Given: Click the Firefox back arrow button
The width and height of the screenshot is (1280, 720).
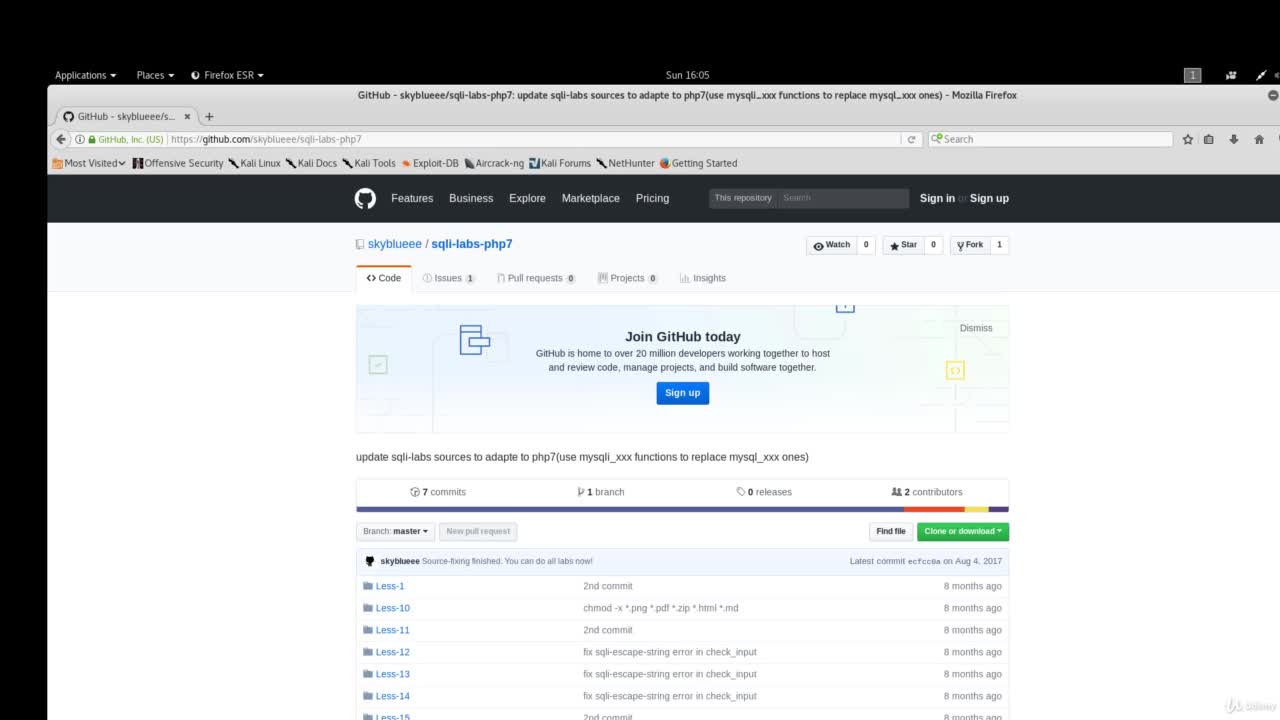Looking at the screenshot, I should click(61, 139).
